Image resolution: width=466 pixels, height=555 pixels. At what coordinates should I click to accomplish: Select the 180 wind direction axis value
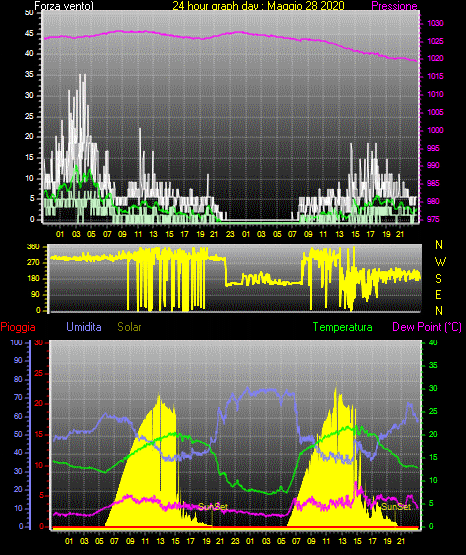(33, 279)
